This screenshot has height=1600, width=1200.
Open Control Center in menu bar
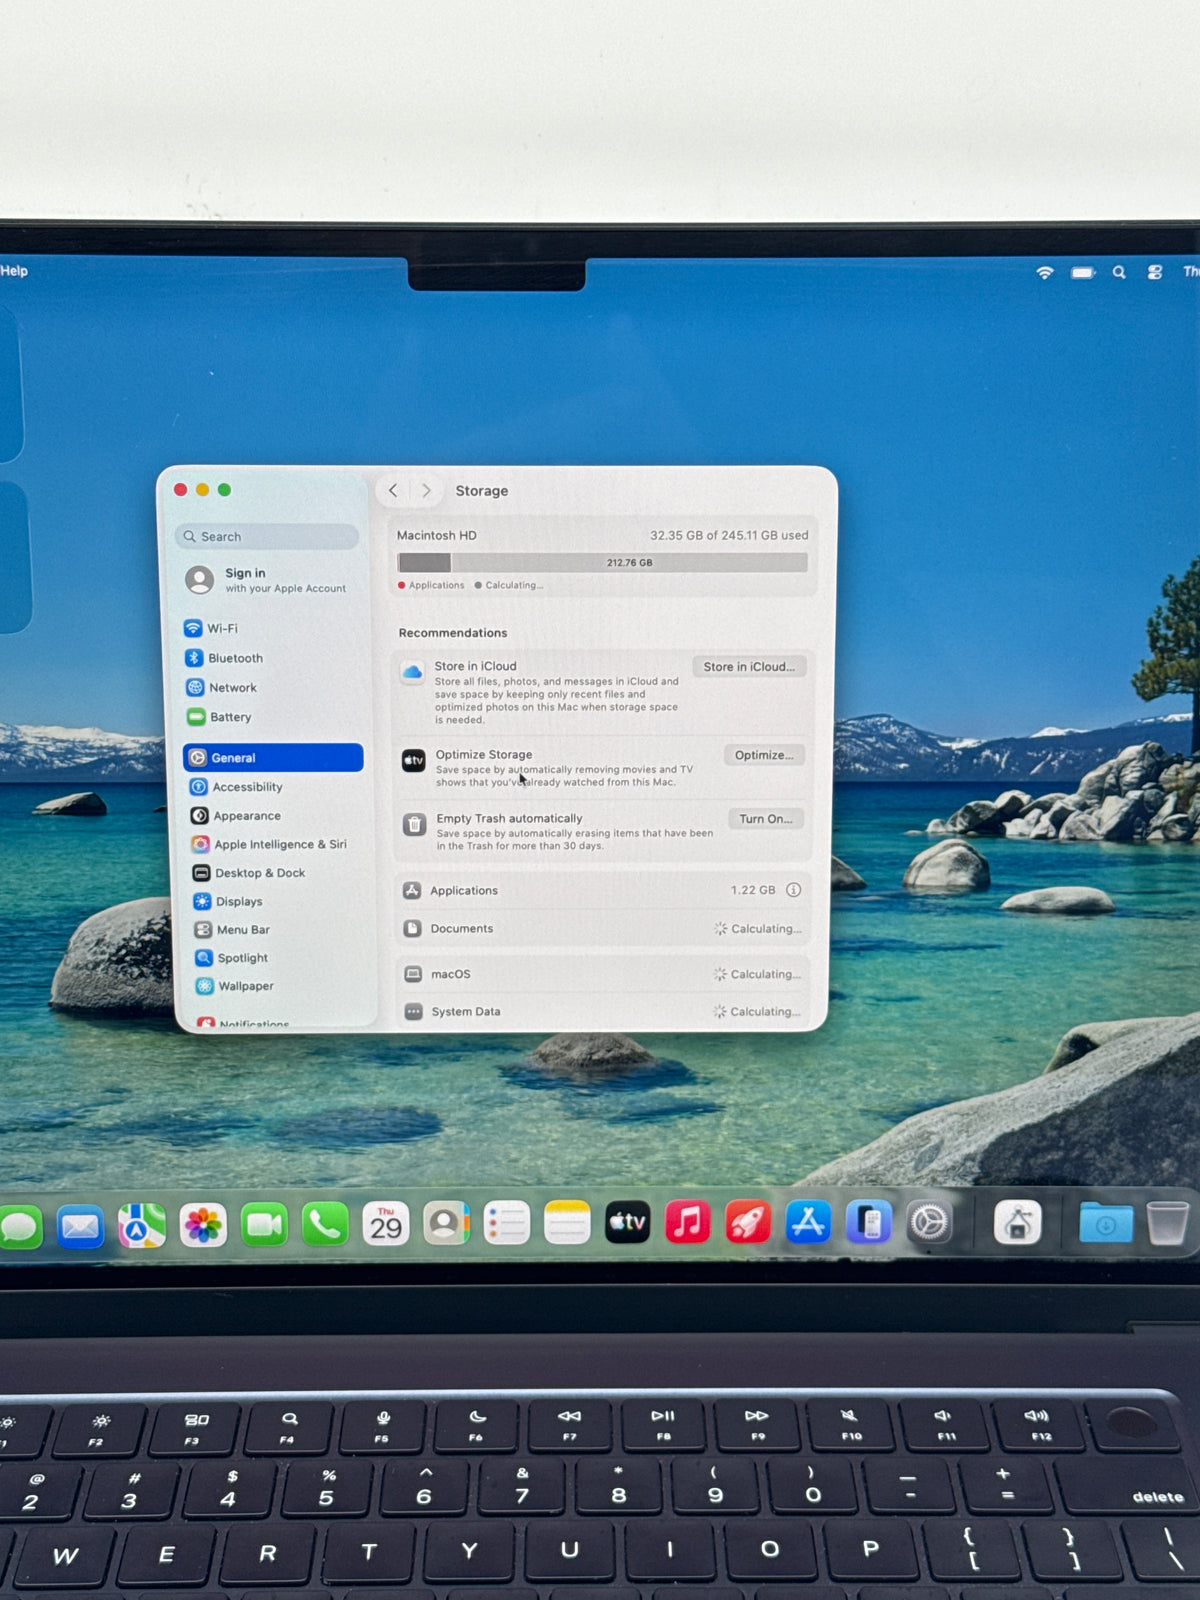(1155, 272)
